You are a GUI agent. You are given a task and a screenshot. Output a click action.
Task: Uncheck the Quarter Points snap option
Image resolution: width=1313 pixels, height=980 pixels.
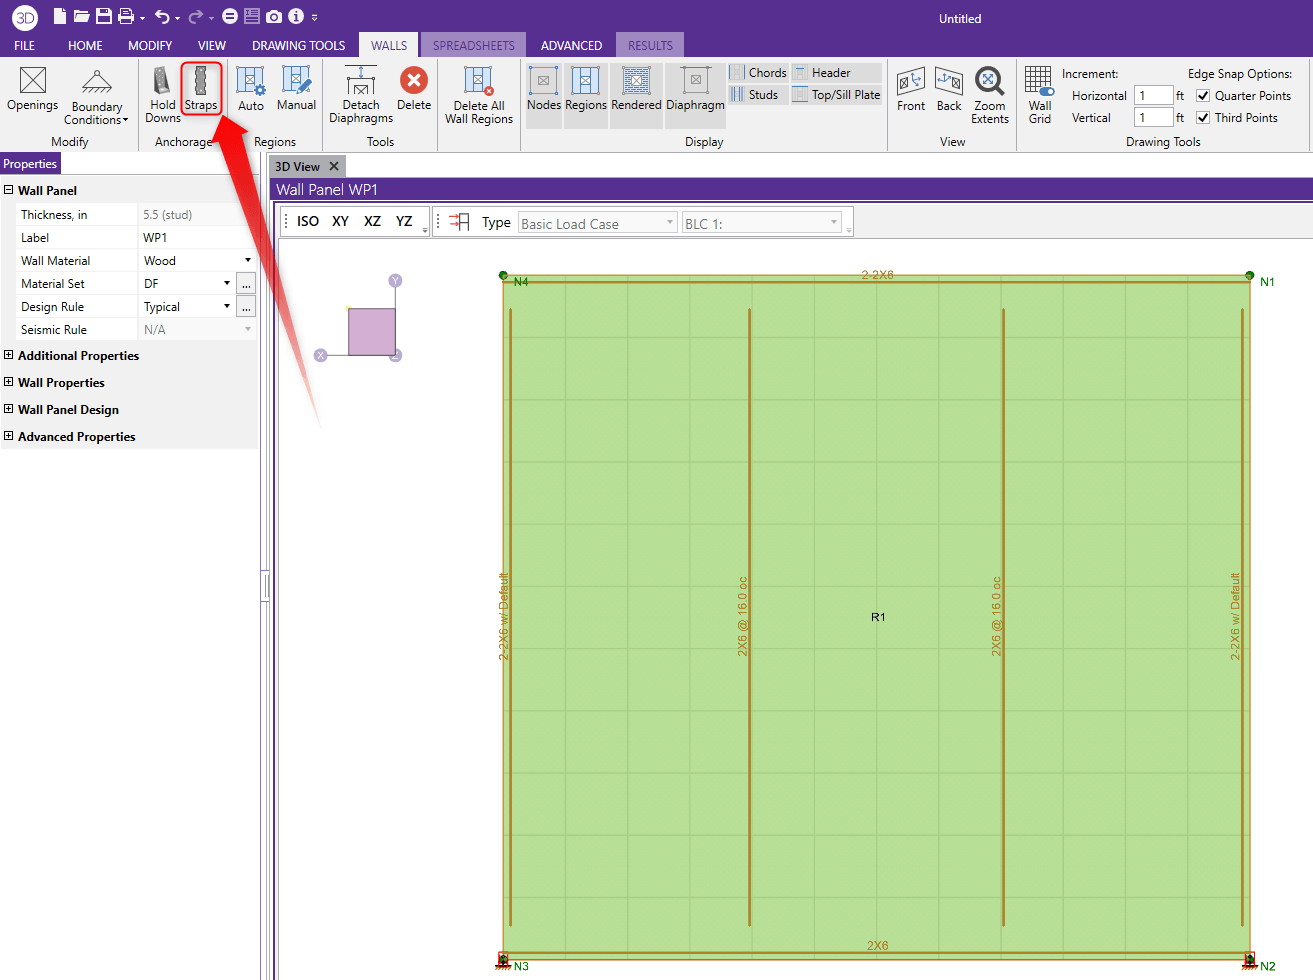coord(1204,96)
